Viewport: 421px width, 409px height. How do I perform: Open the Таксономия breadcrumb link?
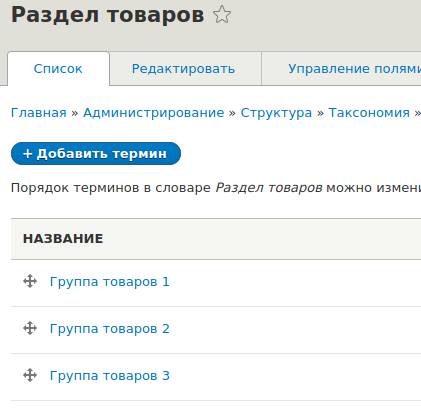[x=369, y=113]
